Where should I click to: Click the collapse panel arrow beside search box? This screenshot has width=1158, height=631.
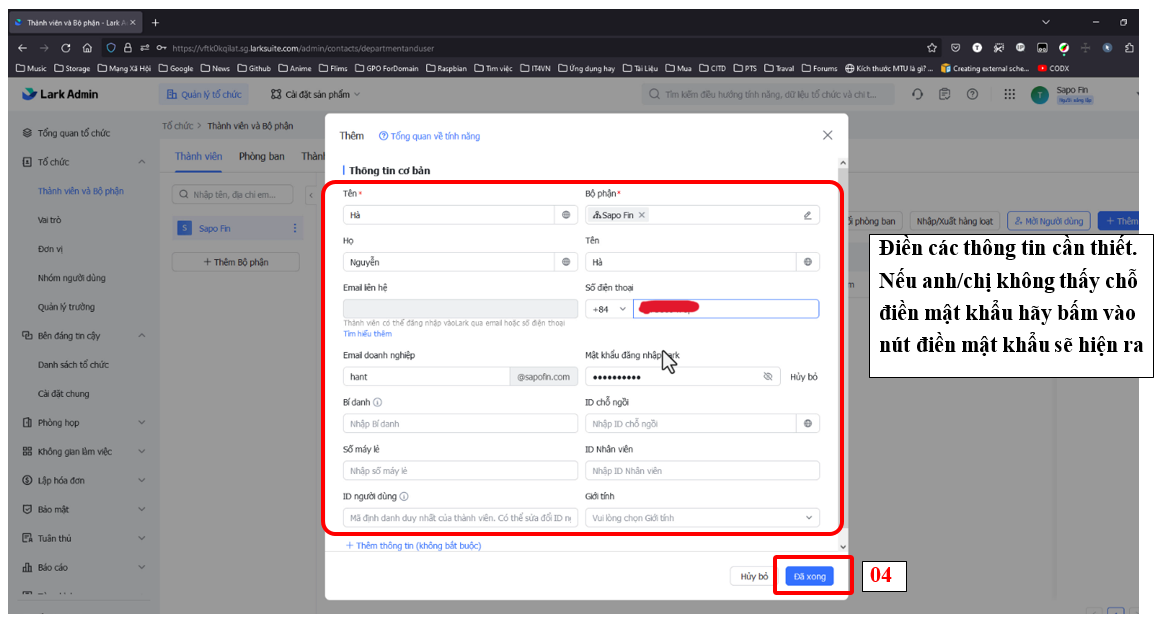coord(311,195)
